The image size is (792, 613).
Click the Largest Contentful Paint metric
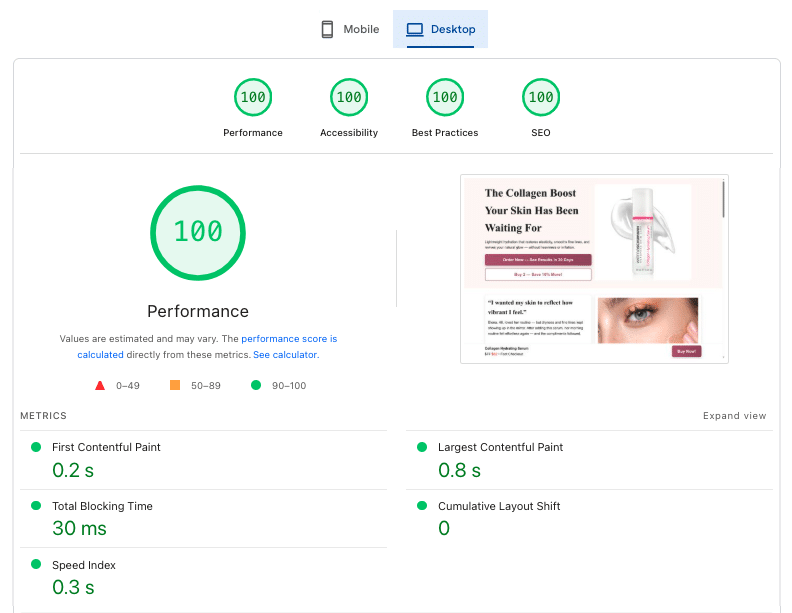coord(500,448)
